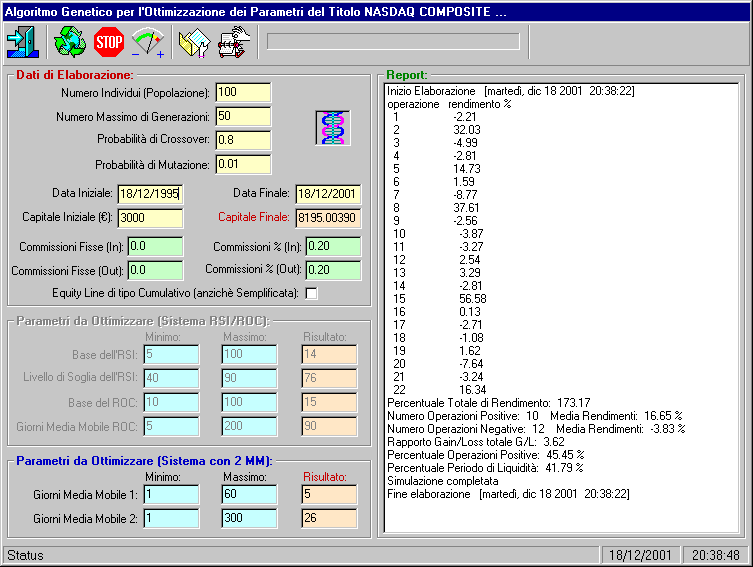Focus the Data Finale date field

(x=328, y=194)
